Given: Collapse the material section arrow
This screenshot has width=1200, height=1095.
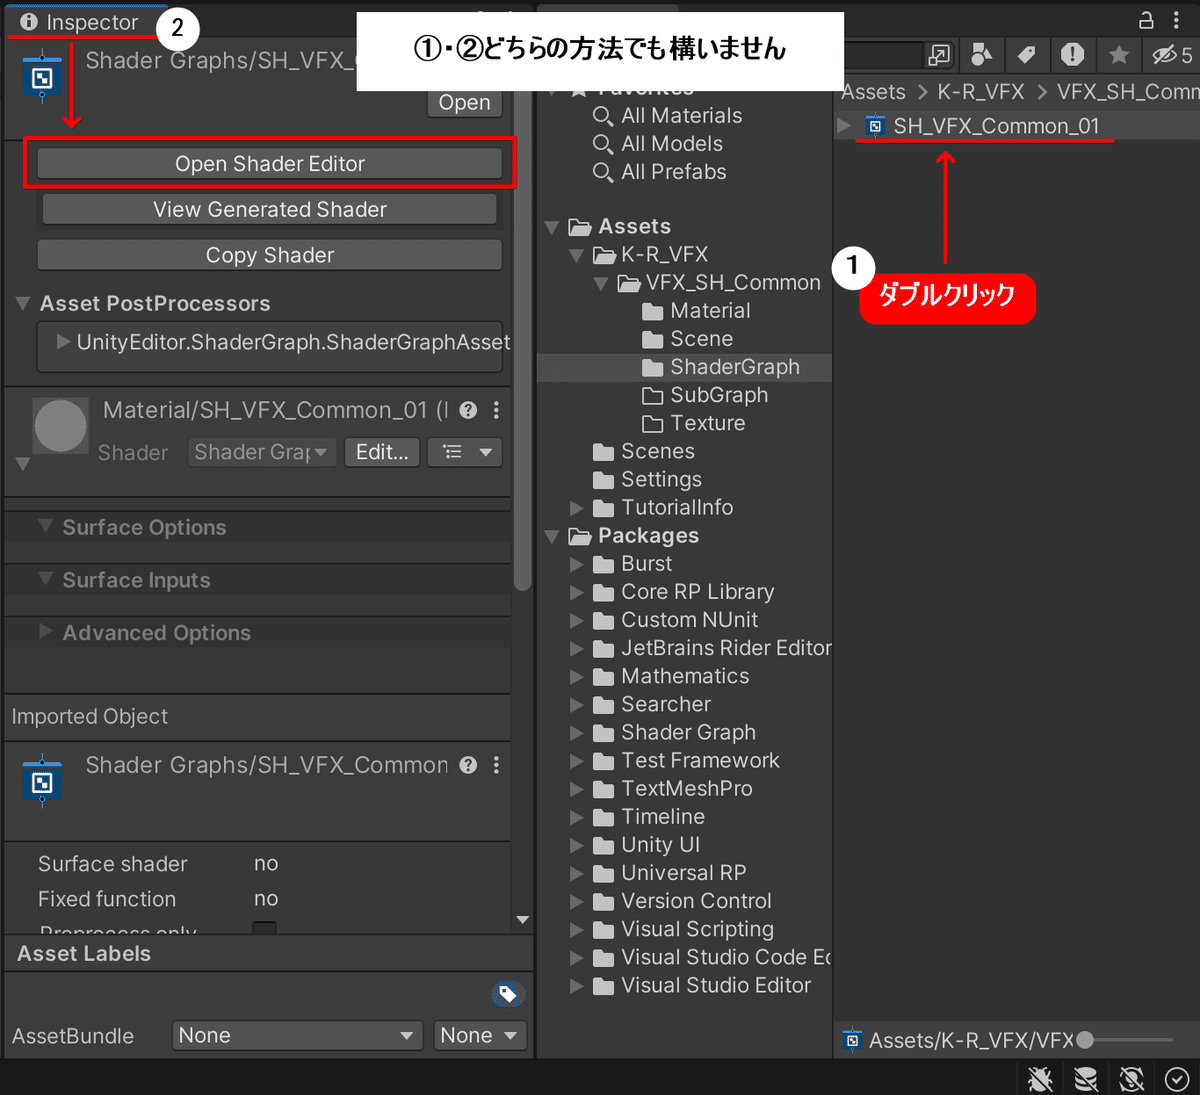Looking at the screenshot, I should point(23,464).
